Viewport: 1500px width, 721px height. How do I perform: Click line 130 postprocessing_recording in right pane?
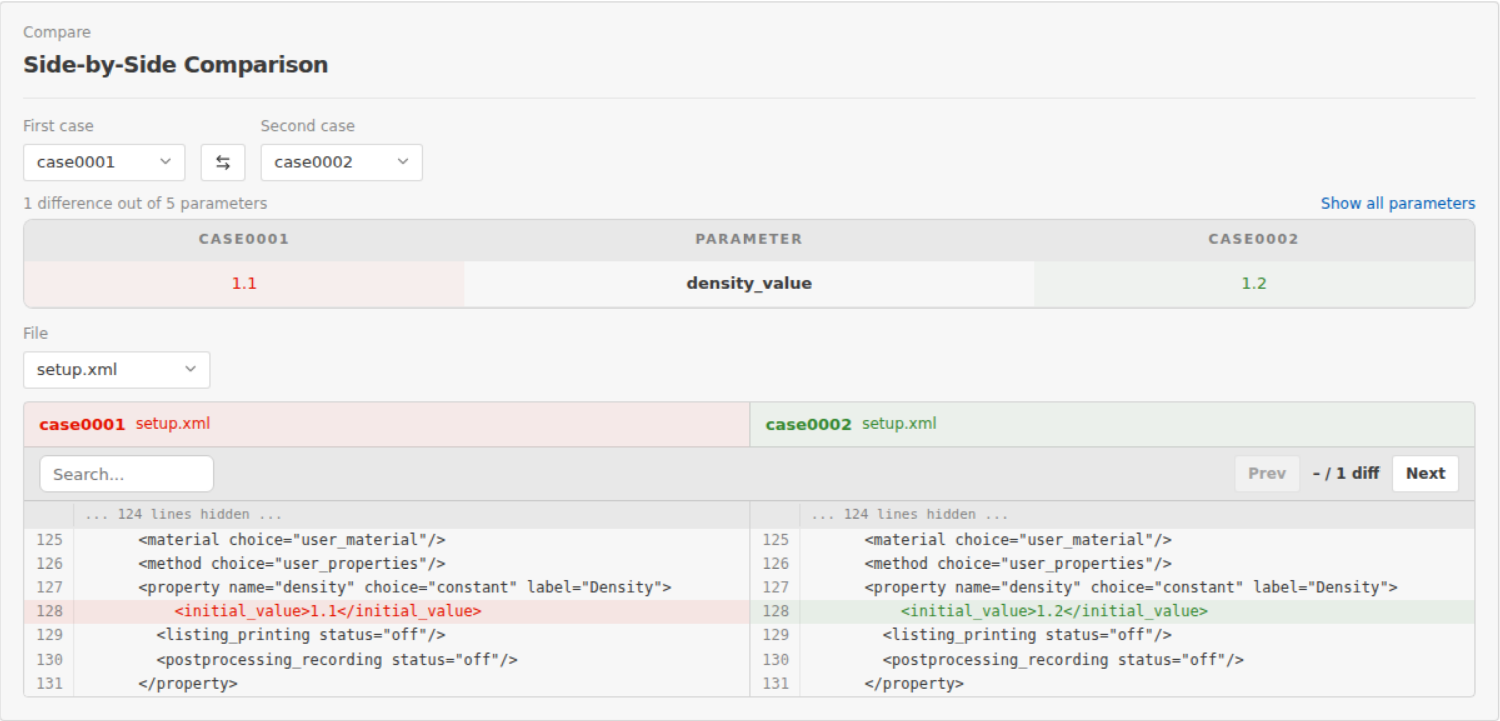pyautogui.click(x=1112, y=660)
